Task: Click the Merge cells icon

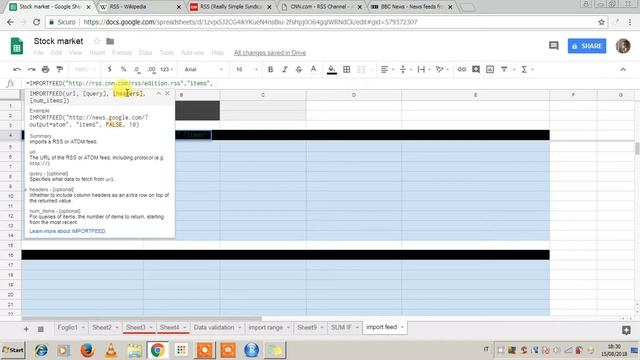Action: pos(361,69)
